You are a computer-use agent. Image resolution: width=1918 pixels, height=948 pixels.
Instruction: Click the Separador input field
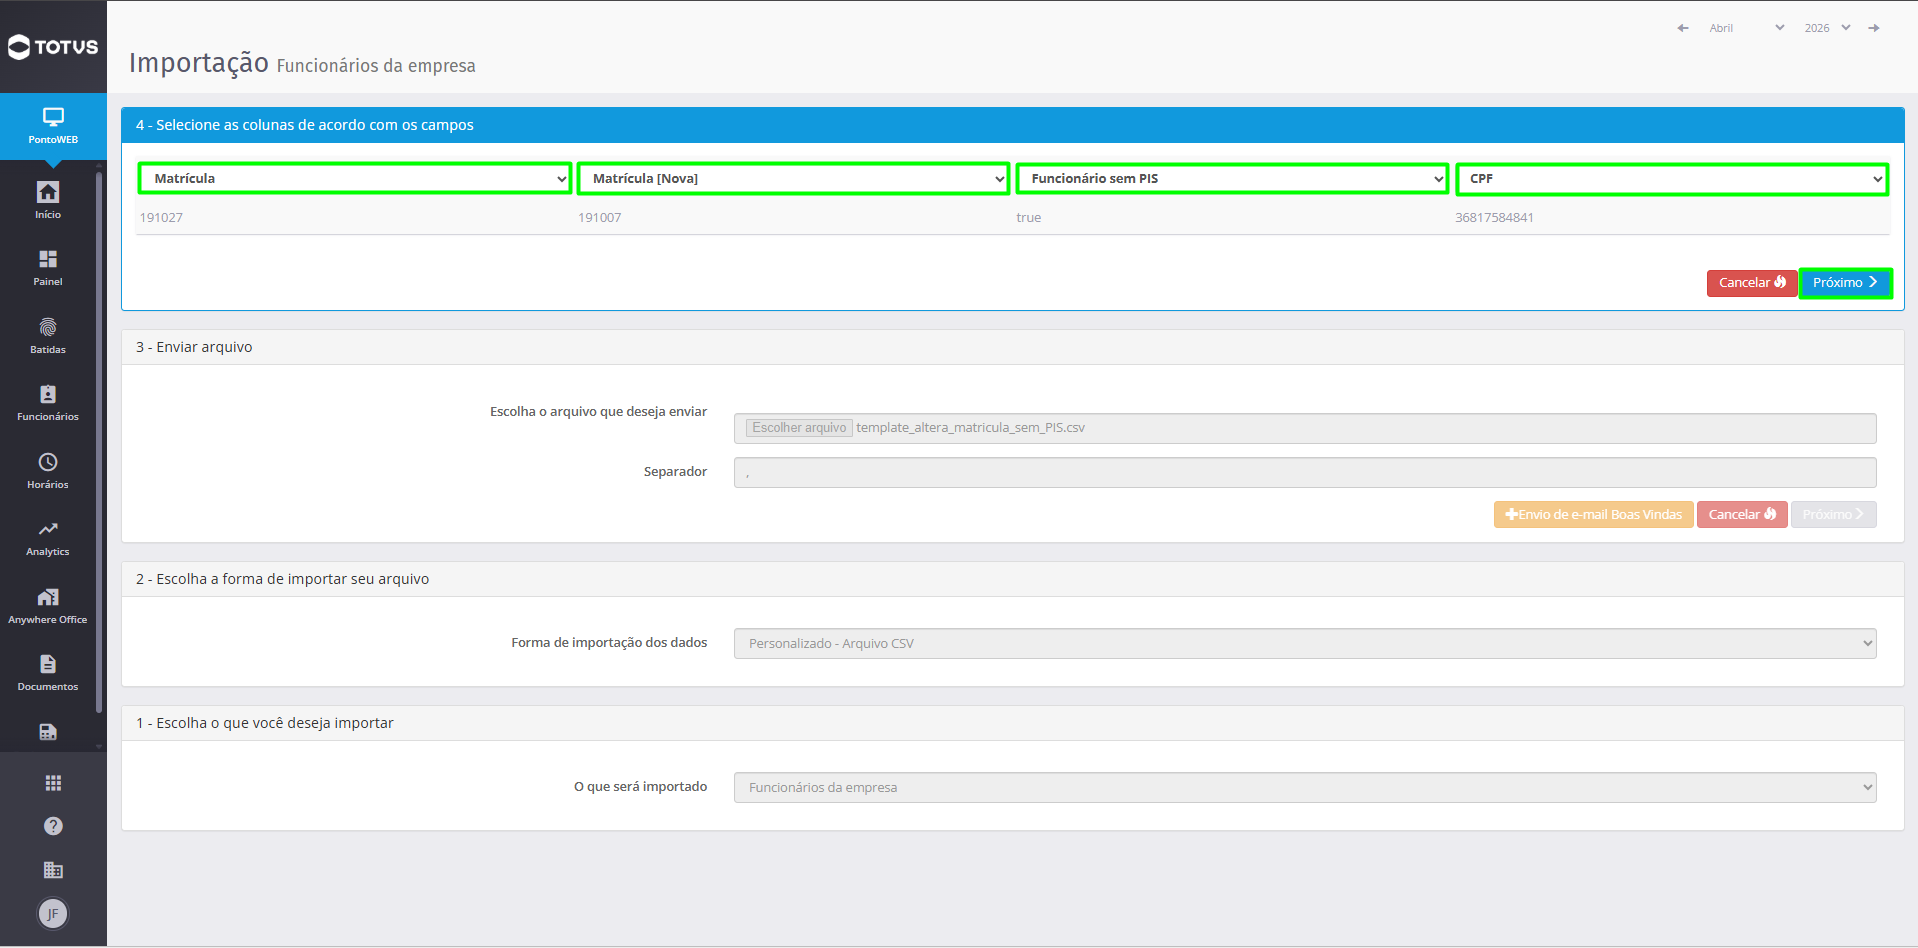coord(1305,473)
